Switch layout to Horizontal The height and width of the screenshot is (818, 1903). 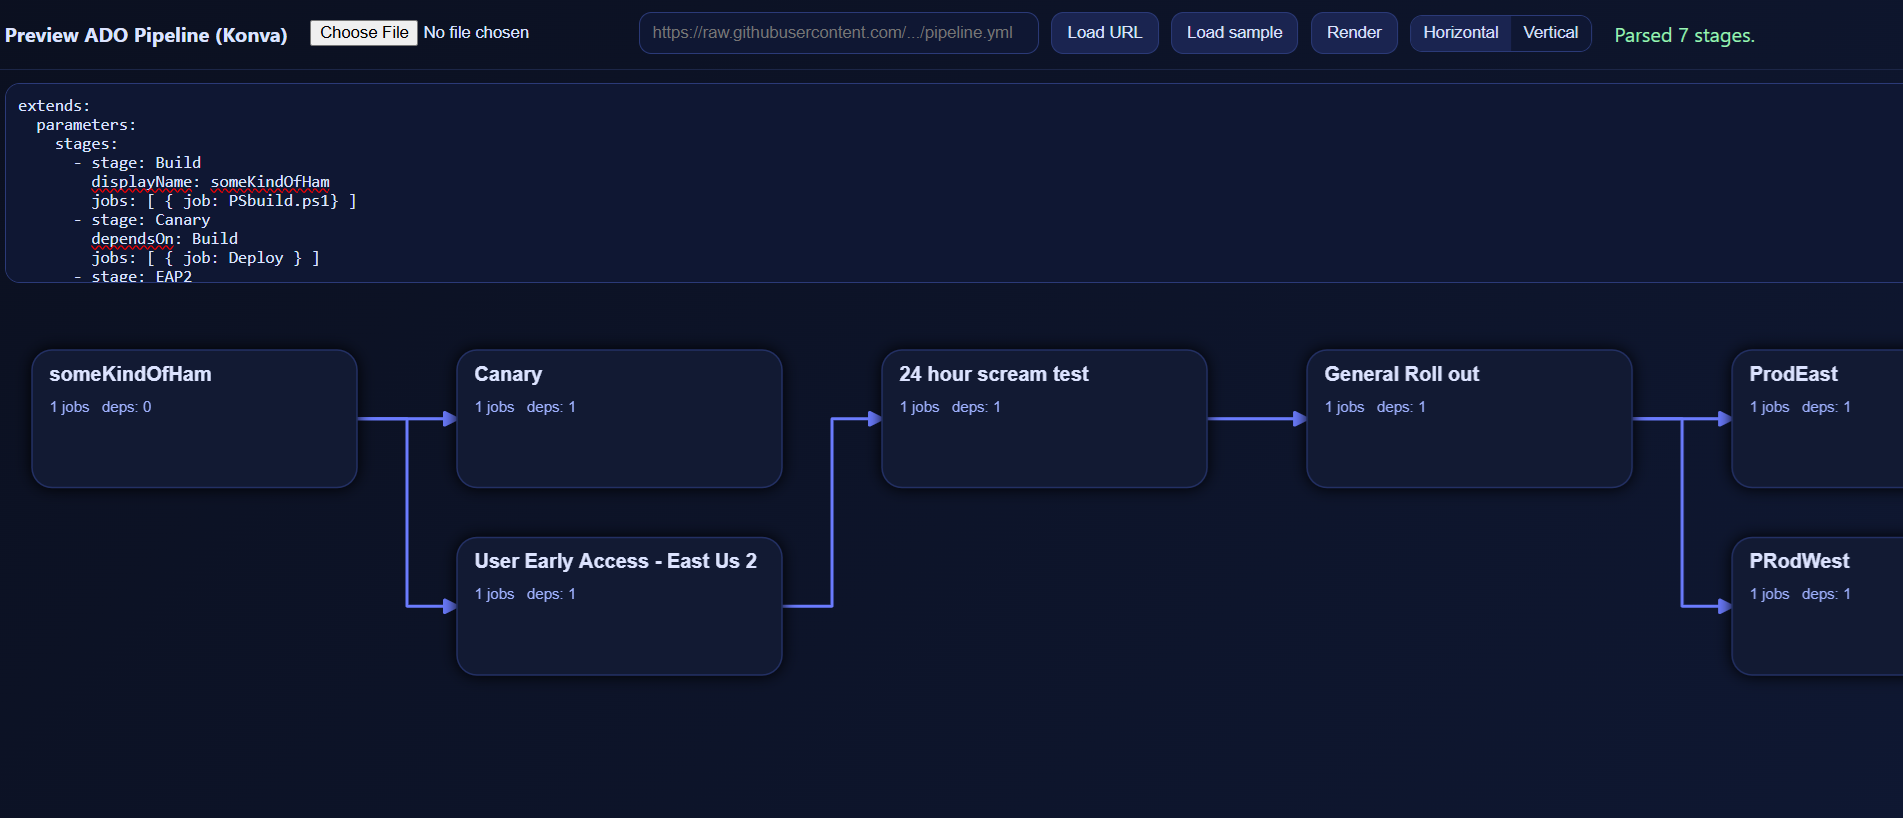1460,33
